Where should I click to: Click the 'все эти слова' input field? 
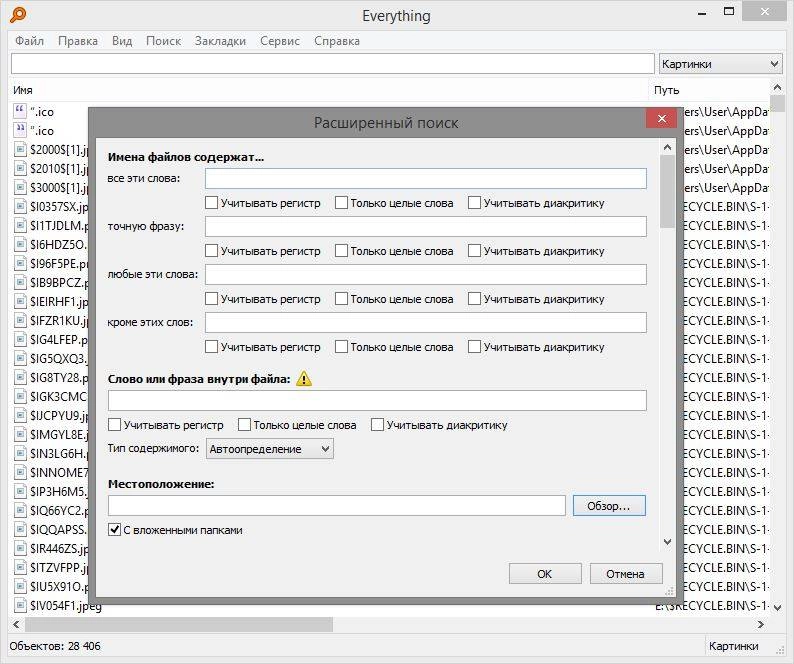point(426,178)
